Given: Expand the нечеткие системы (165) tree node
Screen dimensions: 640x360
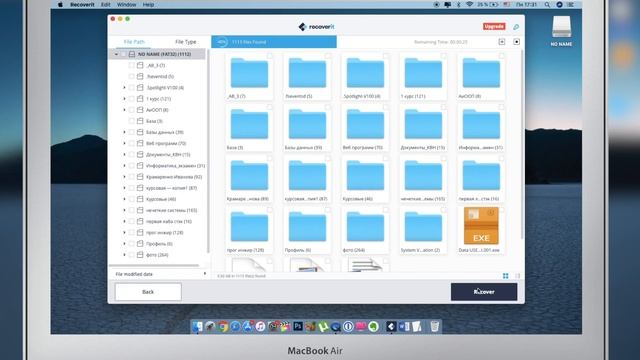Looking at the screenshot, I should pyautogui.click(x=124, y=210).
